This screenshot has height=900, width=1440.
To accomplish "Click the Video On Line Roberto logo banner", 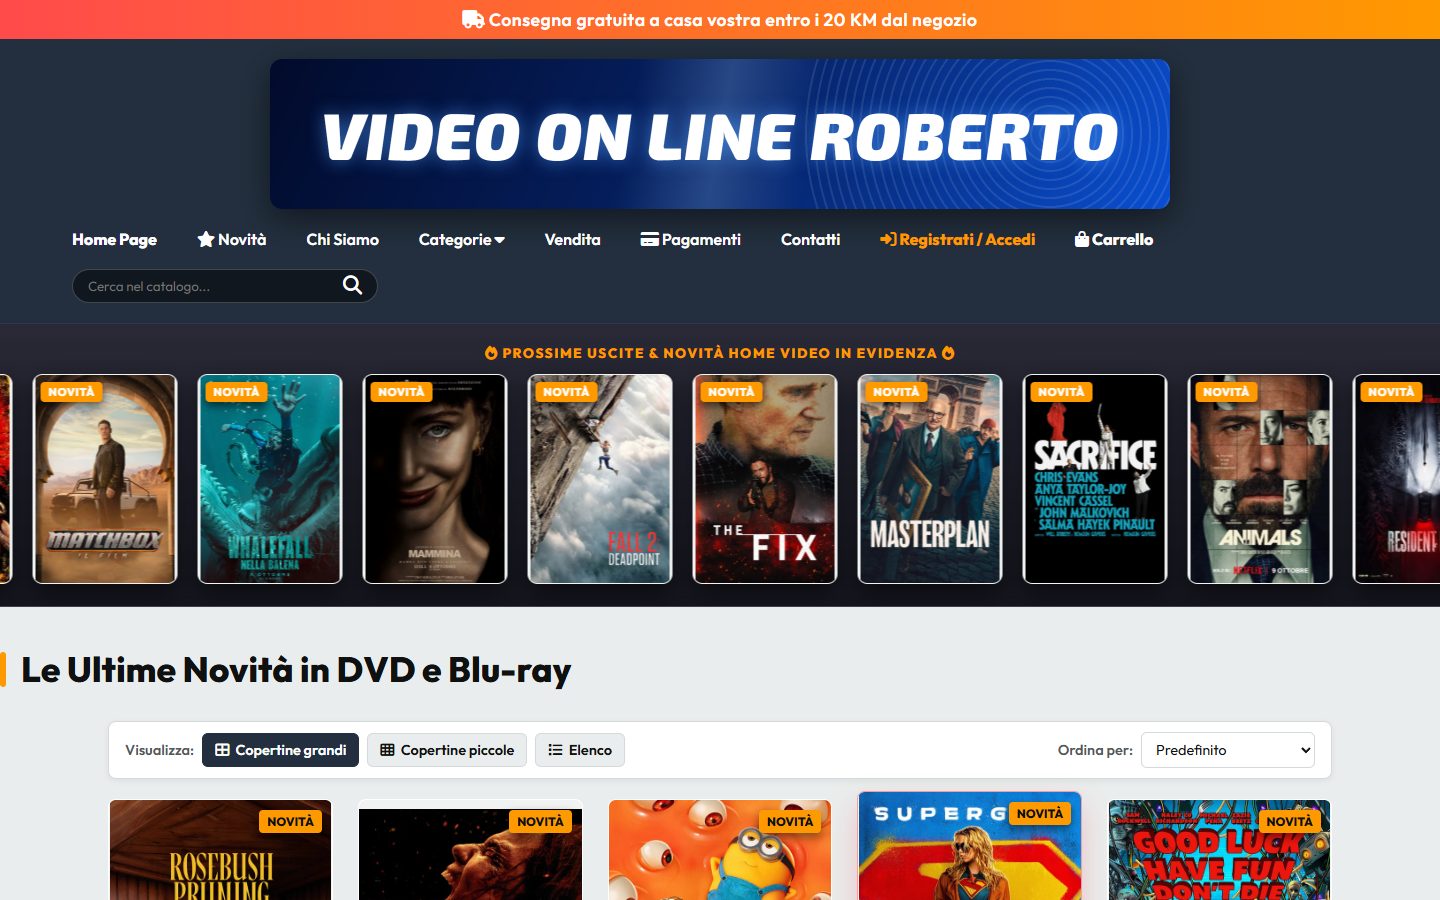I will tap(720, 134).
